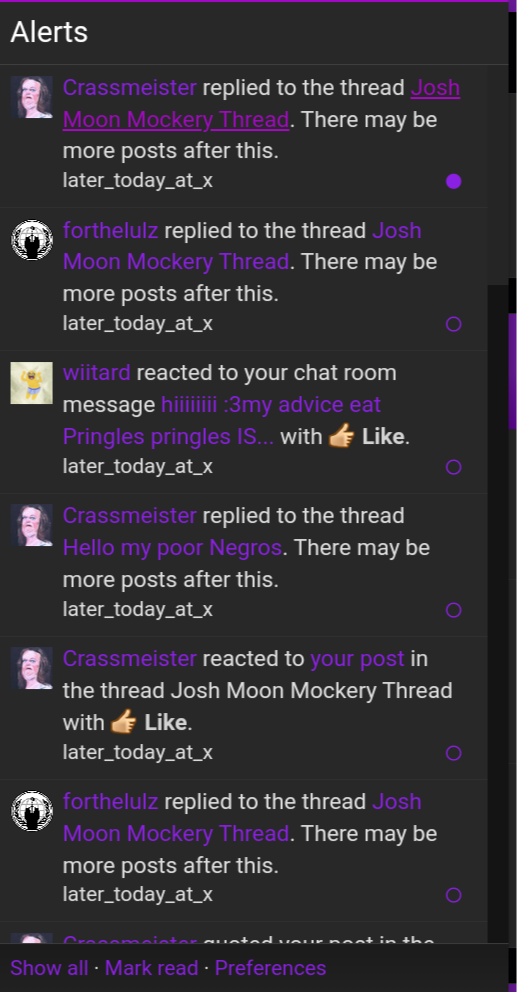Open wiitard's avatar image

[x=32, y=383]
